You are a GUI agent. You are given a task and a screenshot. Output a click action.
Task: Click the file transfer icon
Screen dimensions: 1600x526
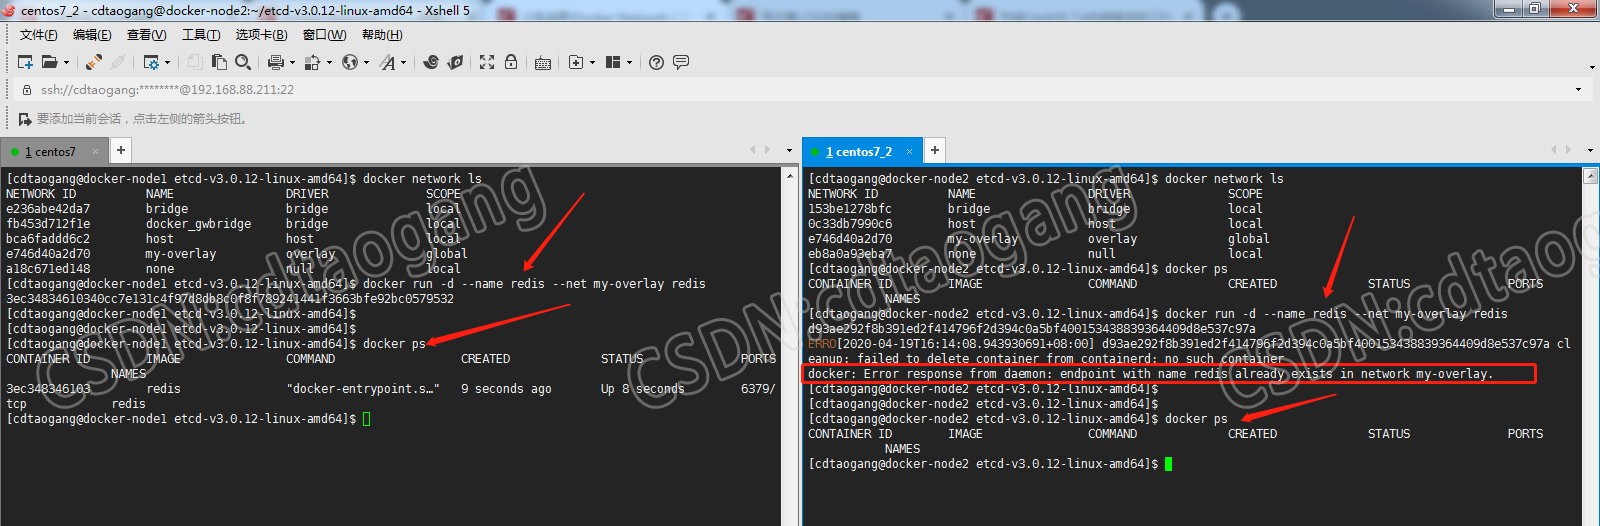(312, 62)
